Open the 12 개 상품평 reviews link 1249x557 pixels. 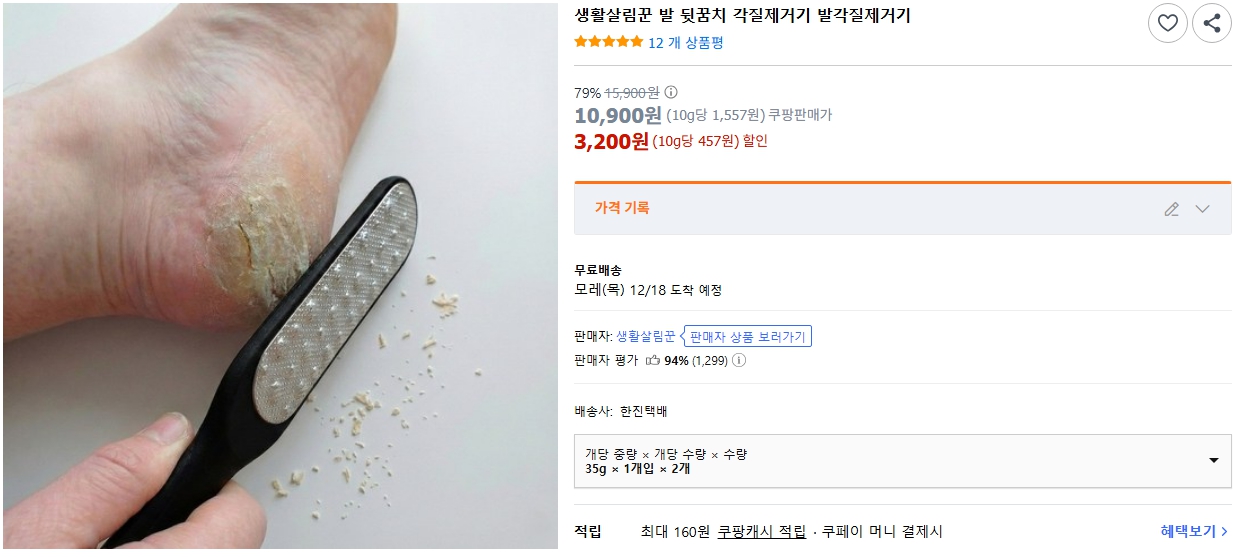pos(685,43)
